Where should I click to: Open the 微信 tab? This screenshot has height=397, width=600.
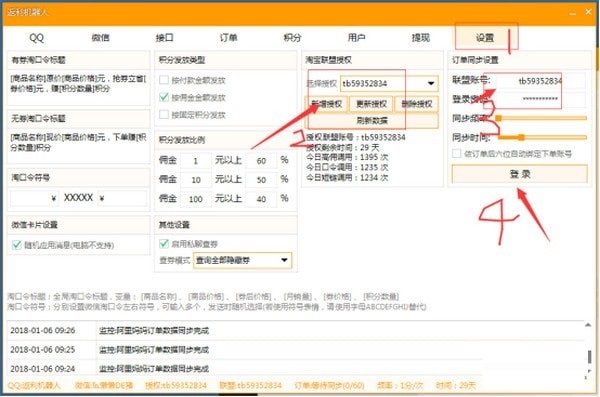click(101, 38)
